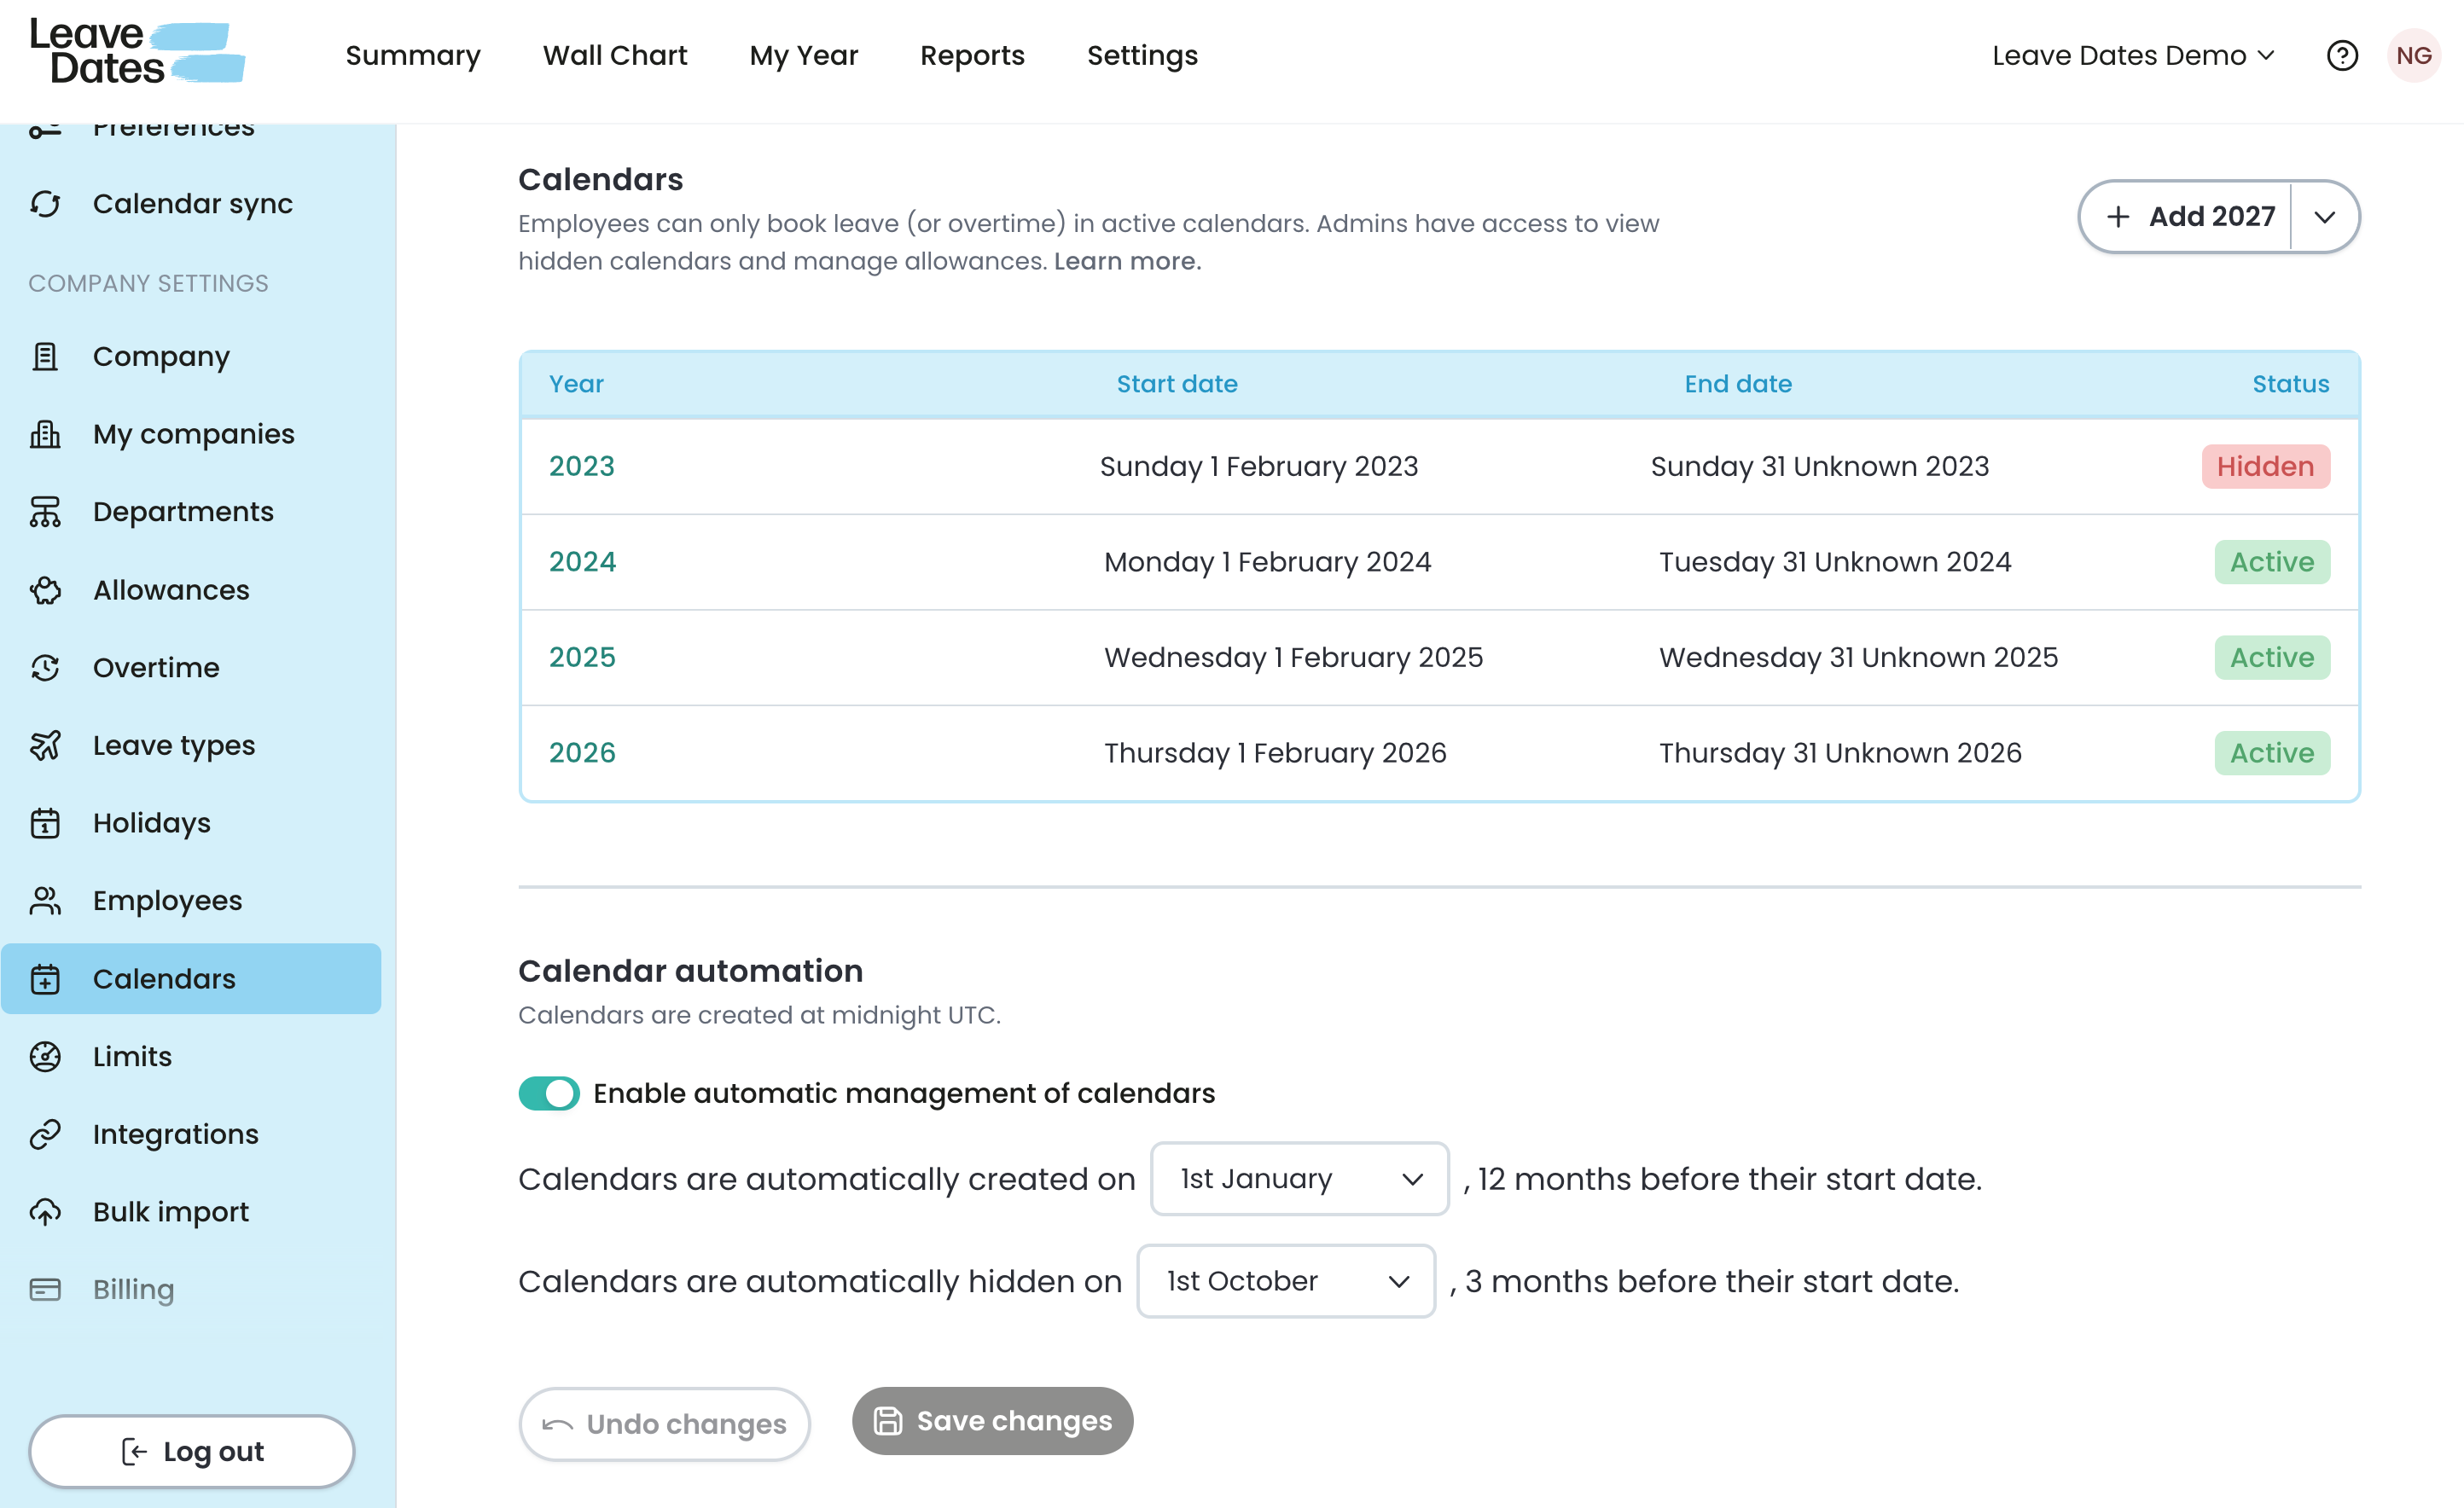Open the Wall Chart tab
This screenshot has height=1508, width=2464.
click(615, 56)
